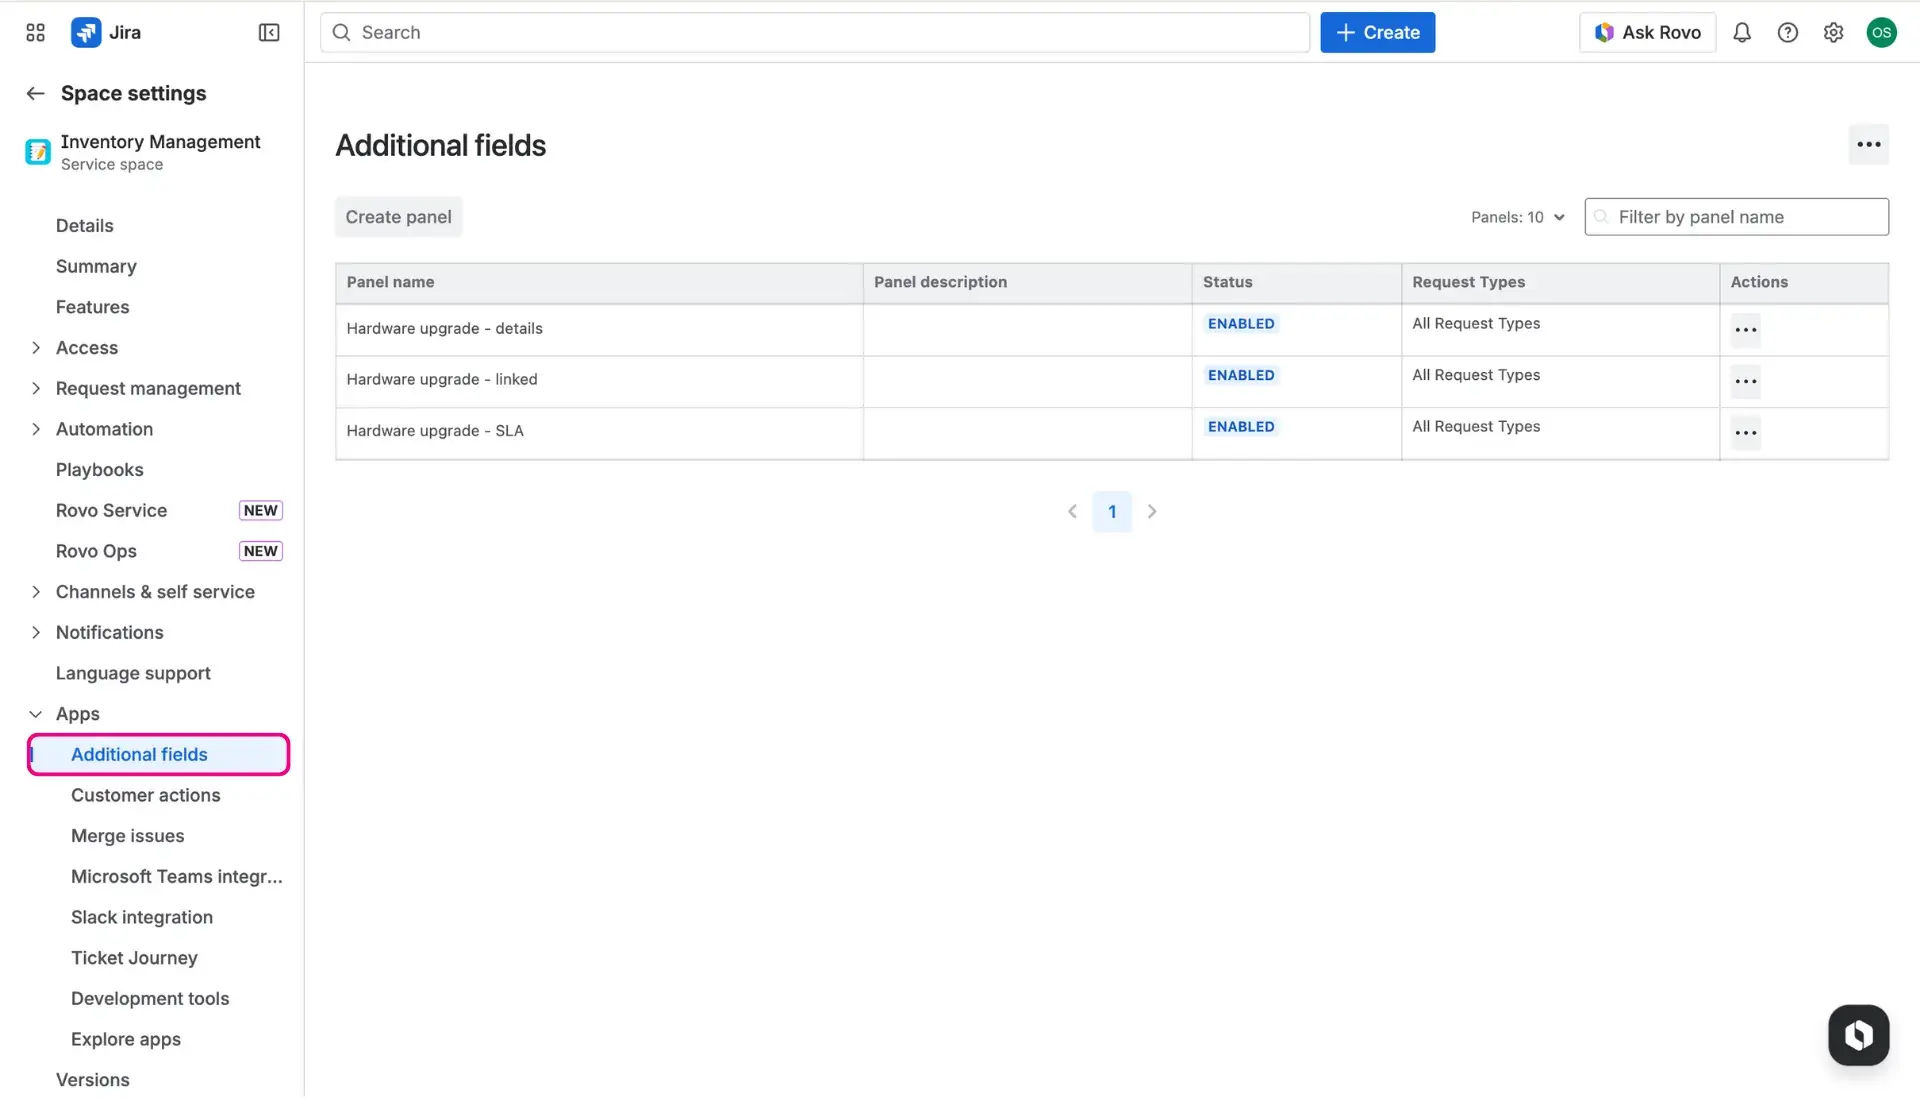Open the Panels: 10 dropdown

(1516, 216)
